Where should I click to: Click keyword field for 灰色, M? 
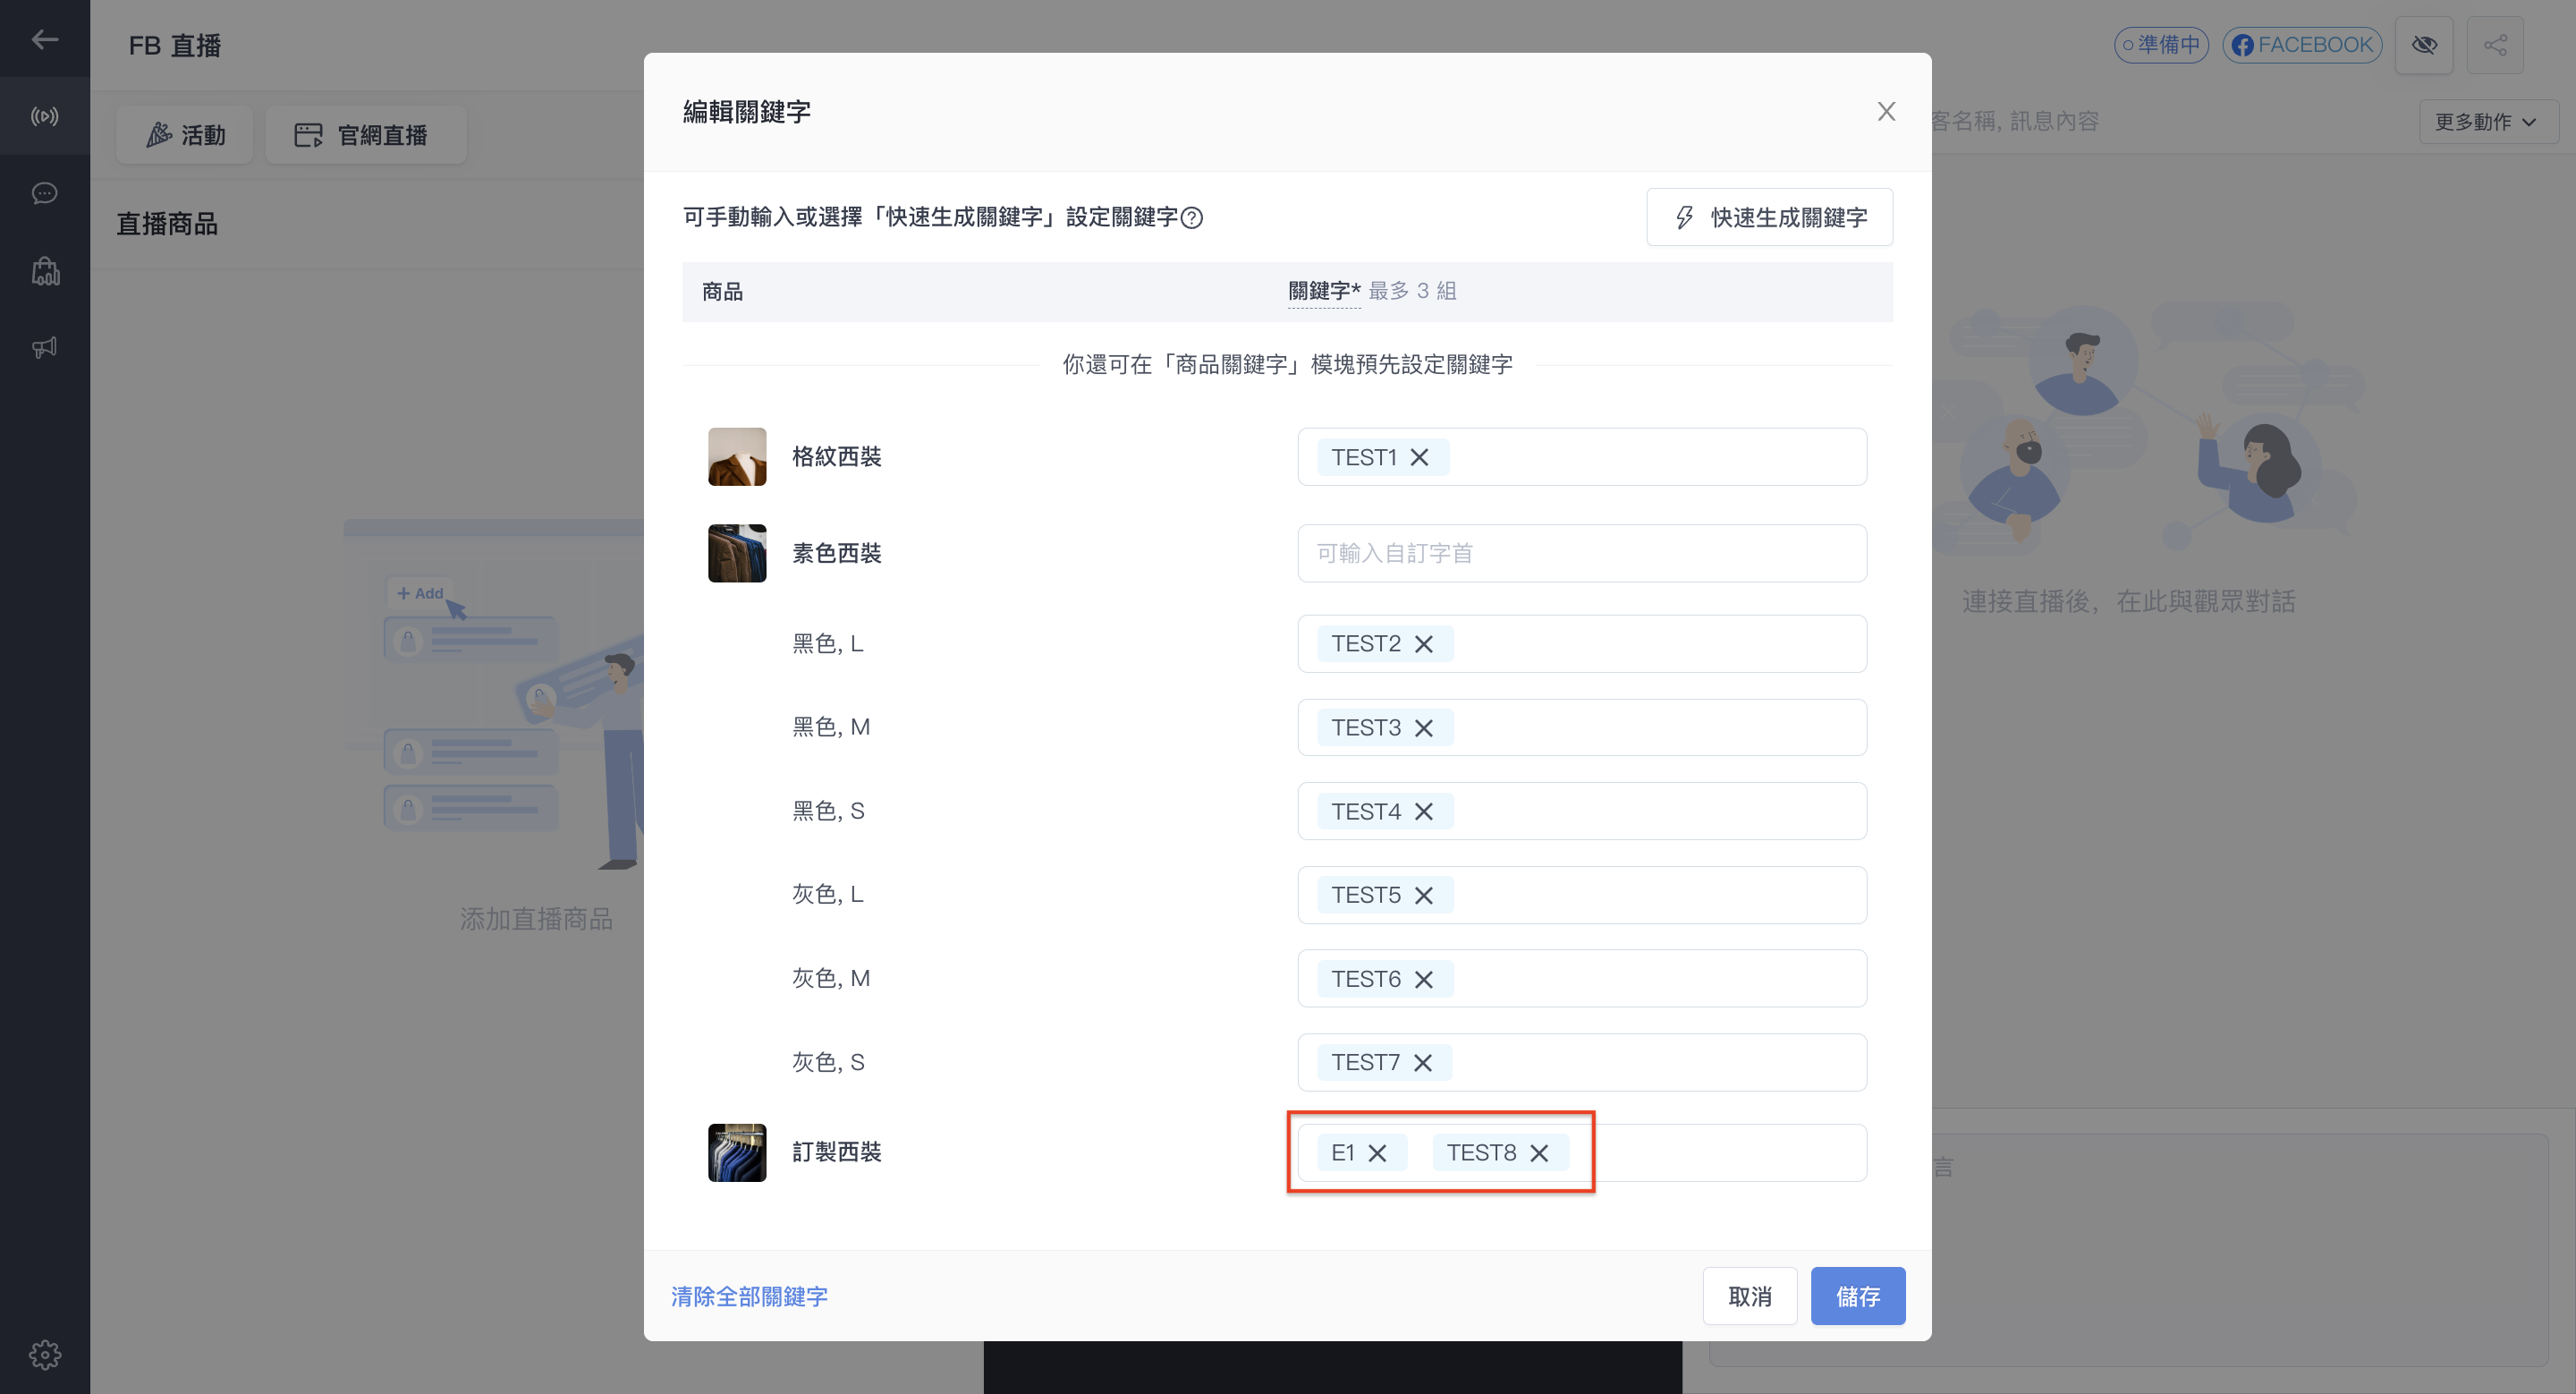(1582, 979)
